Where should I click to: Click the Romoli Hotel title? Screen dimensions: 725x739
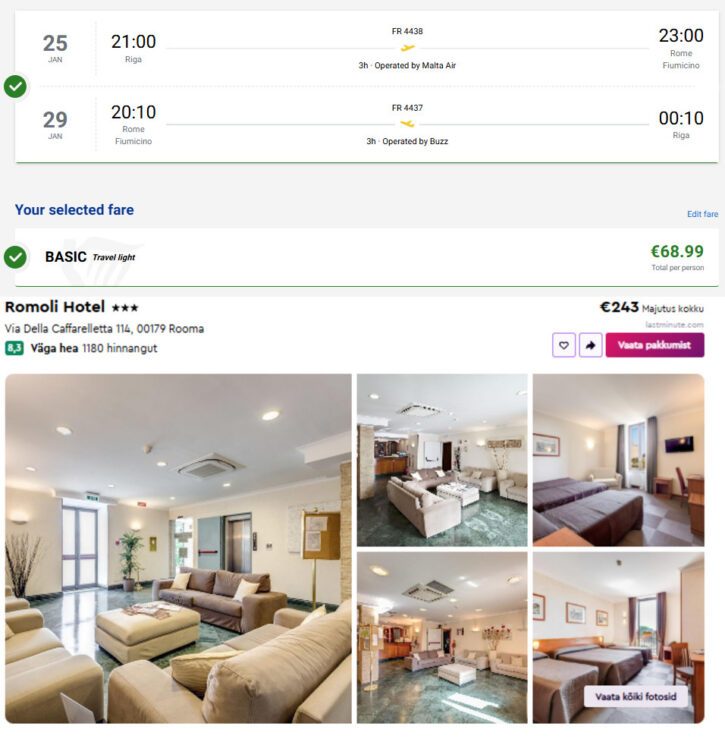pos(55,307)
